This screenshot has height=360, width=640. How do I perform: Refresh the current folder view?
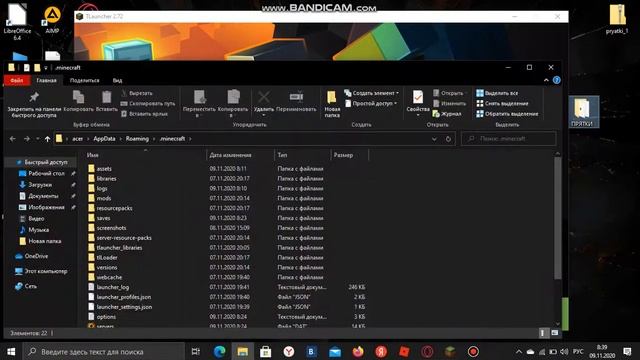(x=448, y=139)
